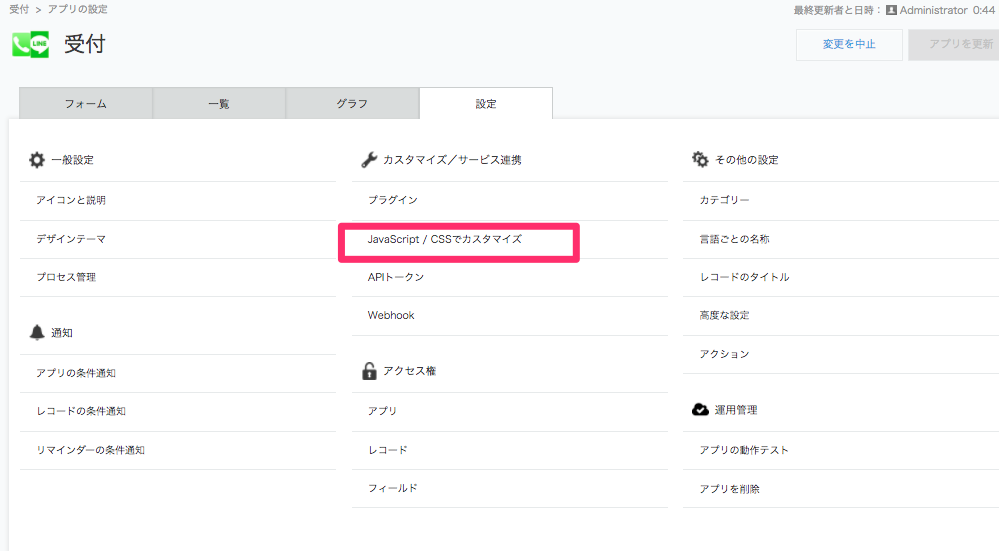Open プロセス管理 settings

(x=66, y=277)
